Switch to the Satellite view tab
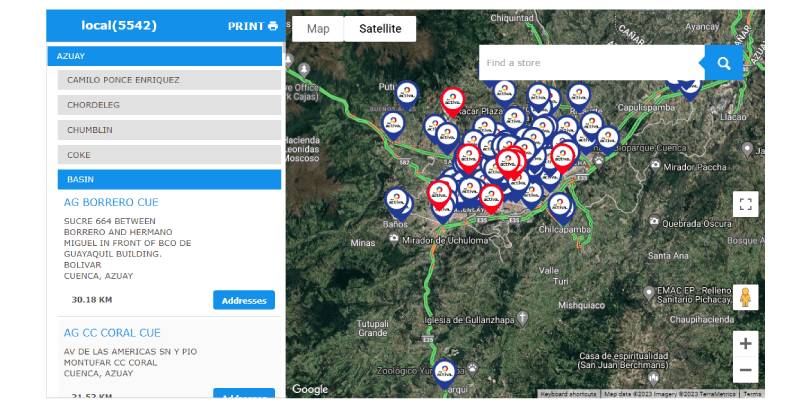Viewport: 810px width, 405px height. (x=380, y=29)
